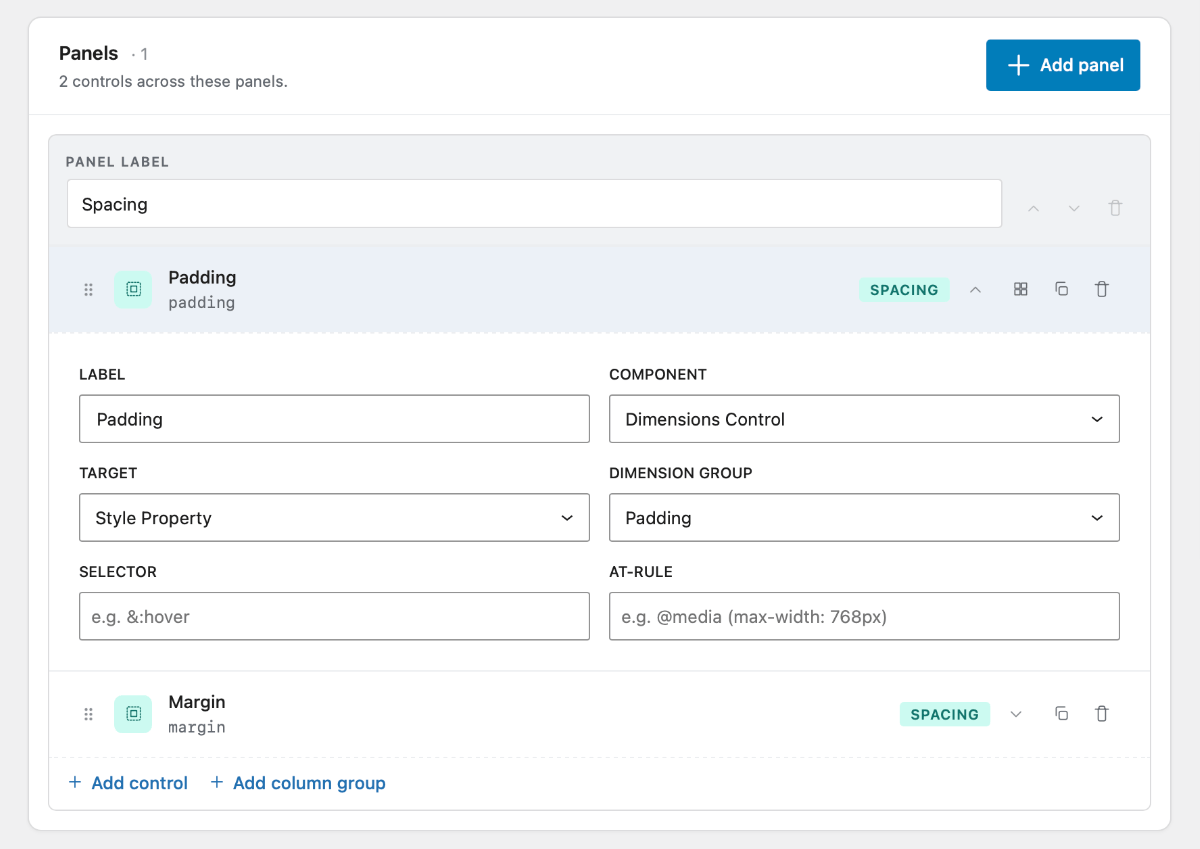Click the four-squares grid icon on Padding row
The height and width of the screenshot is (849, 1200).
tap(1021, 290)
